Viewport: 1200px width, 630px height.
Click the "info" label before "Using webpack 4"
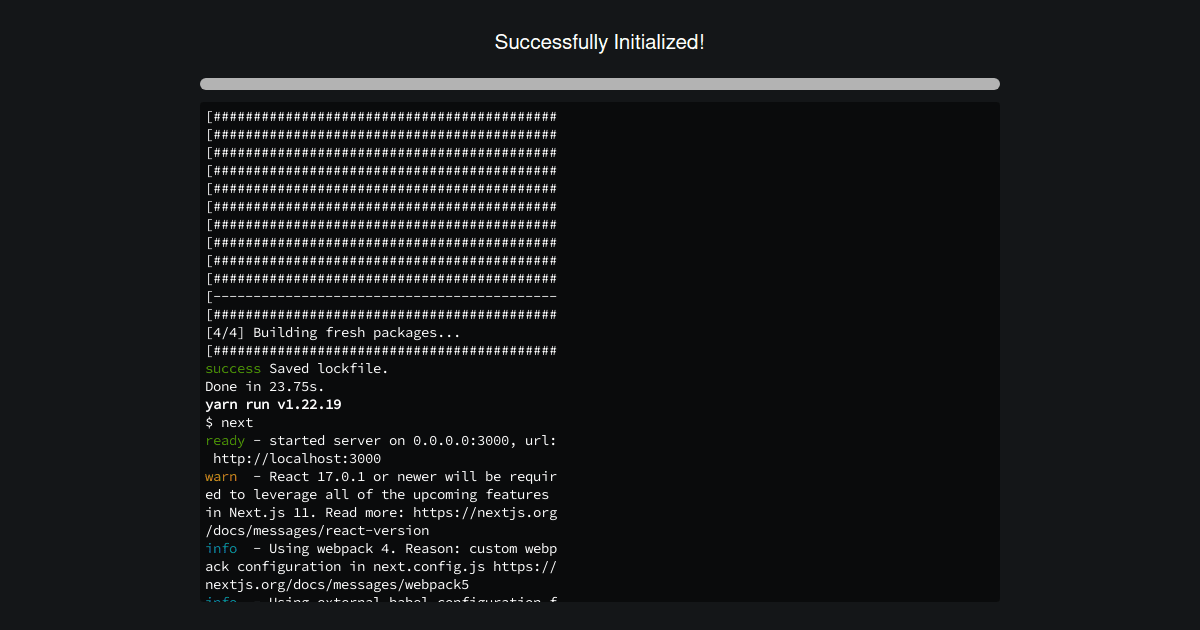click(221, 549)
